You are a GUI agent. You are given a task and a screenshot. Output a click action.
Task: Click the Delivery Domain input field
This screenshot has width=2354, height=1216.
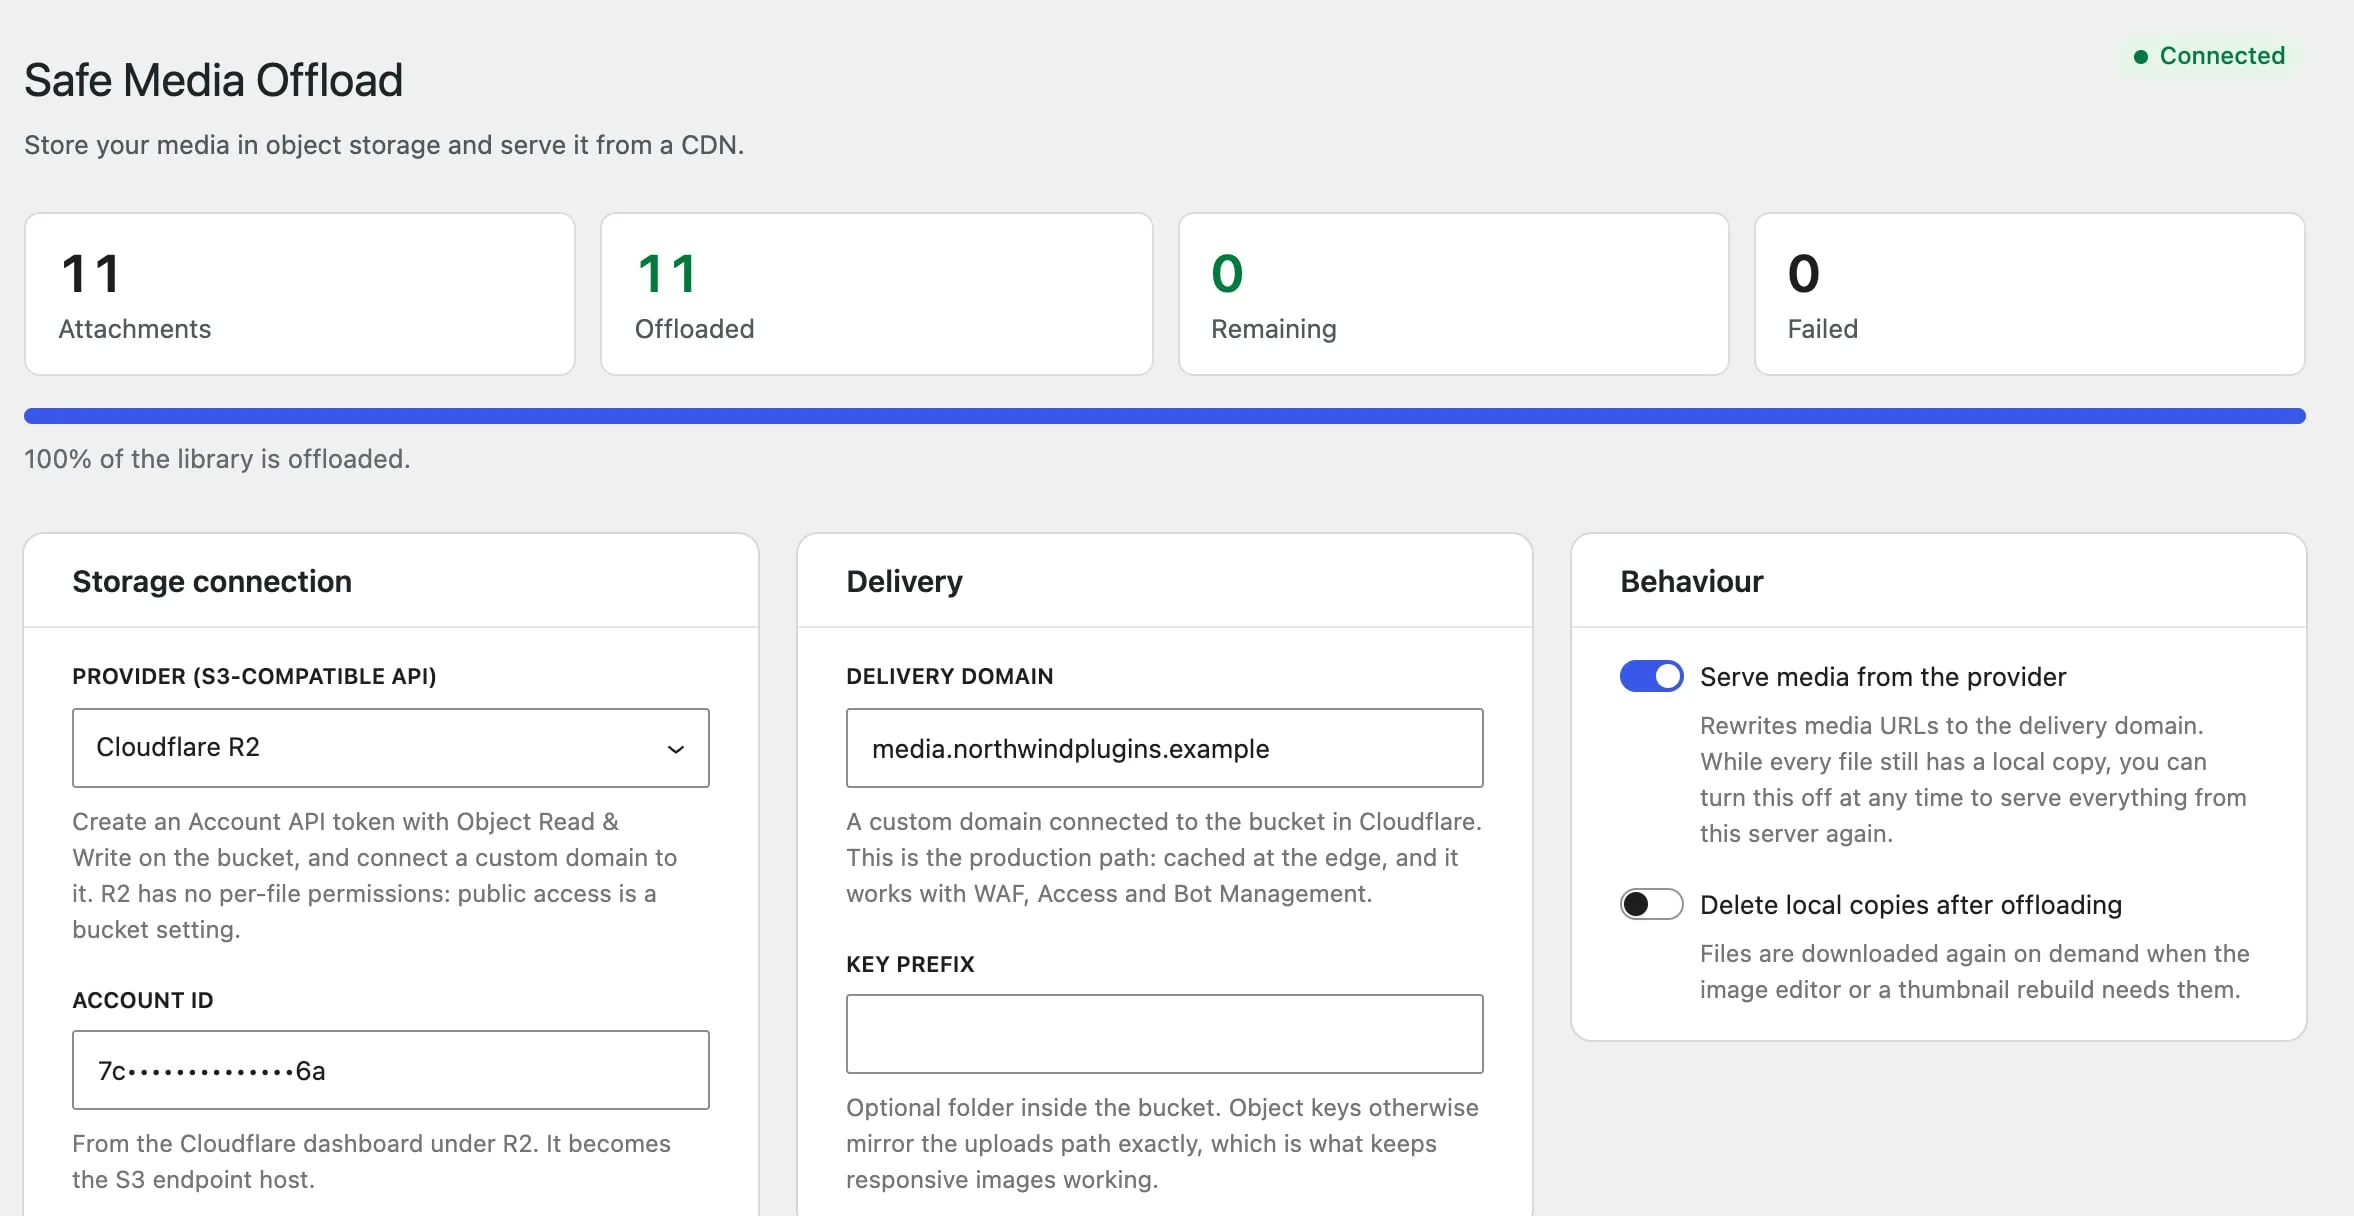(1164, 748)
